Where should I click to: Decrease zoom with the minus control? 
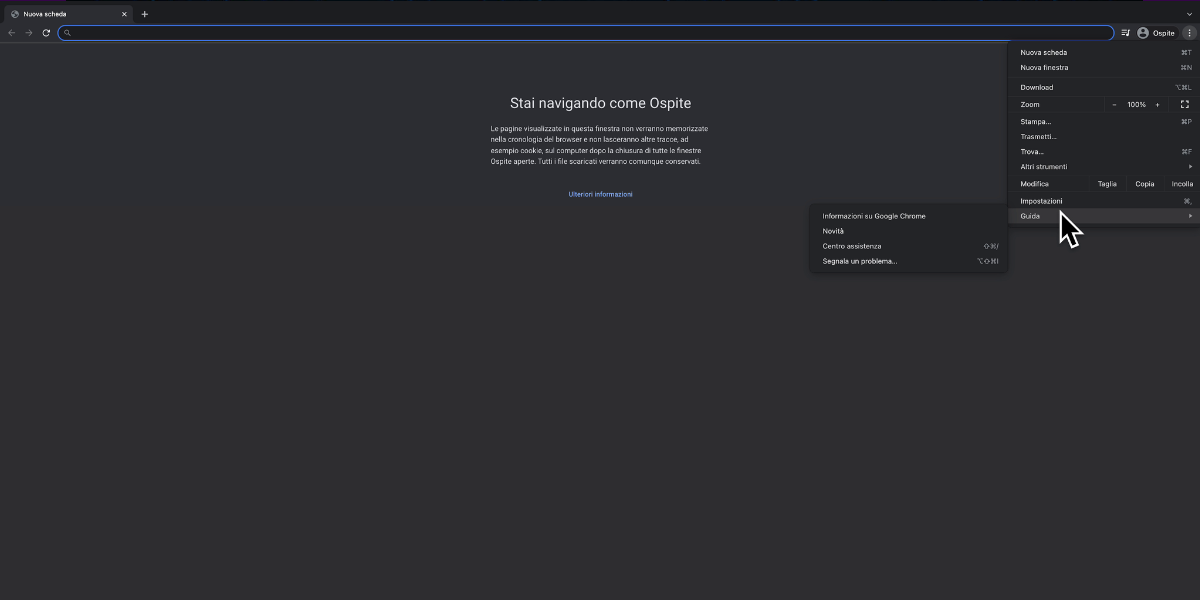1114,104
